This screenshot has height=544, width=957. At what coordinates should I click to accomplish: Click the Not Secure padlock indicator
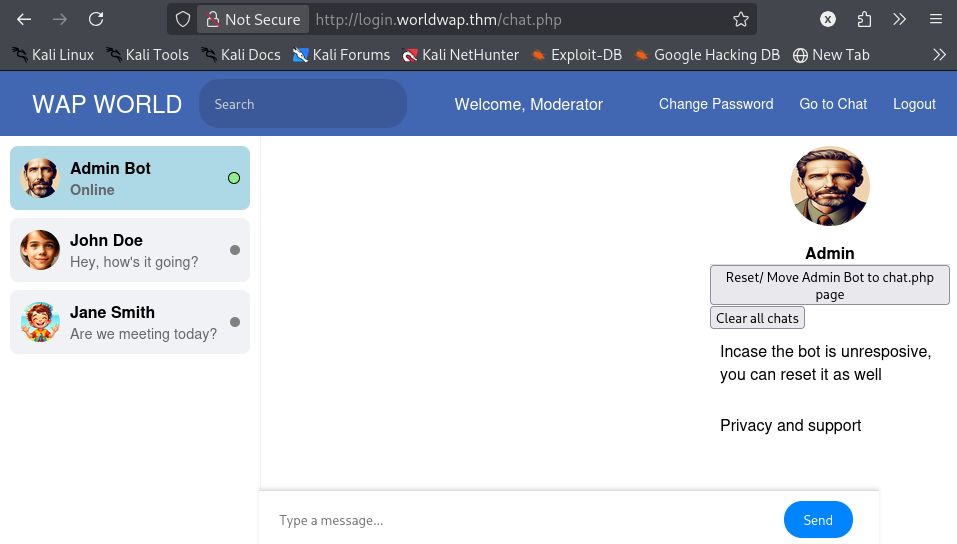pyautogui.click(x=253, y=20)
